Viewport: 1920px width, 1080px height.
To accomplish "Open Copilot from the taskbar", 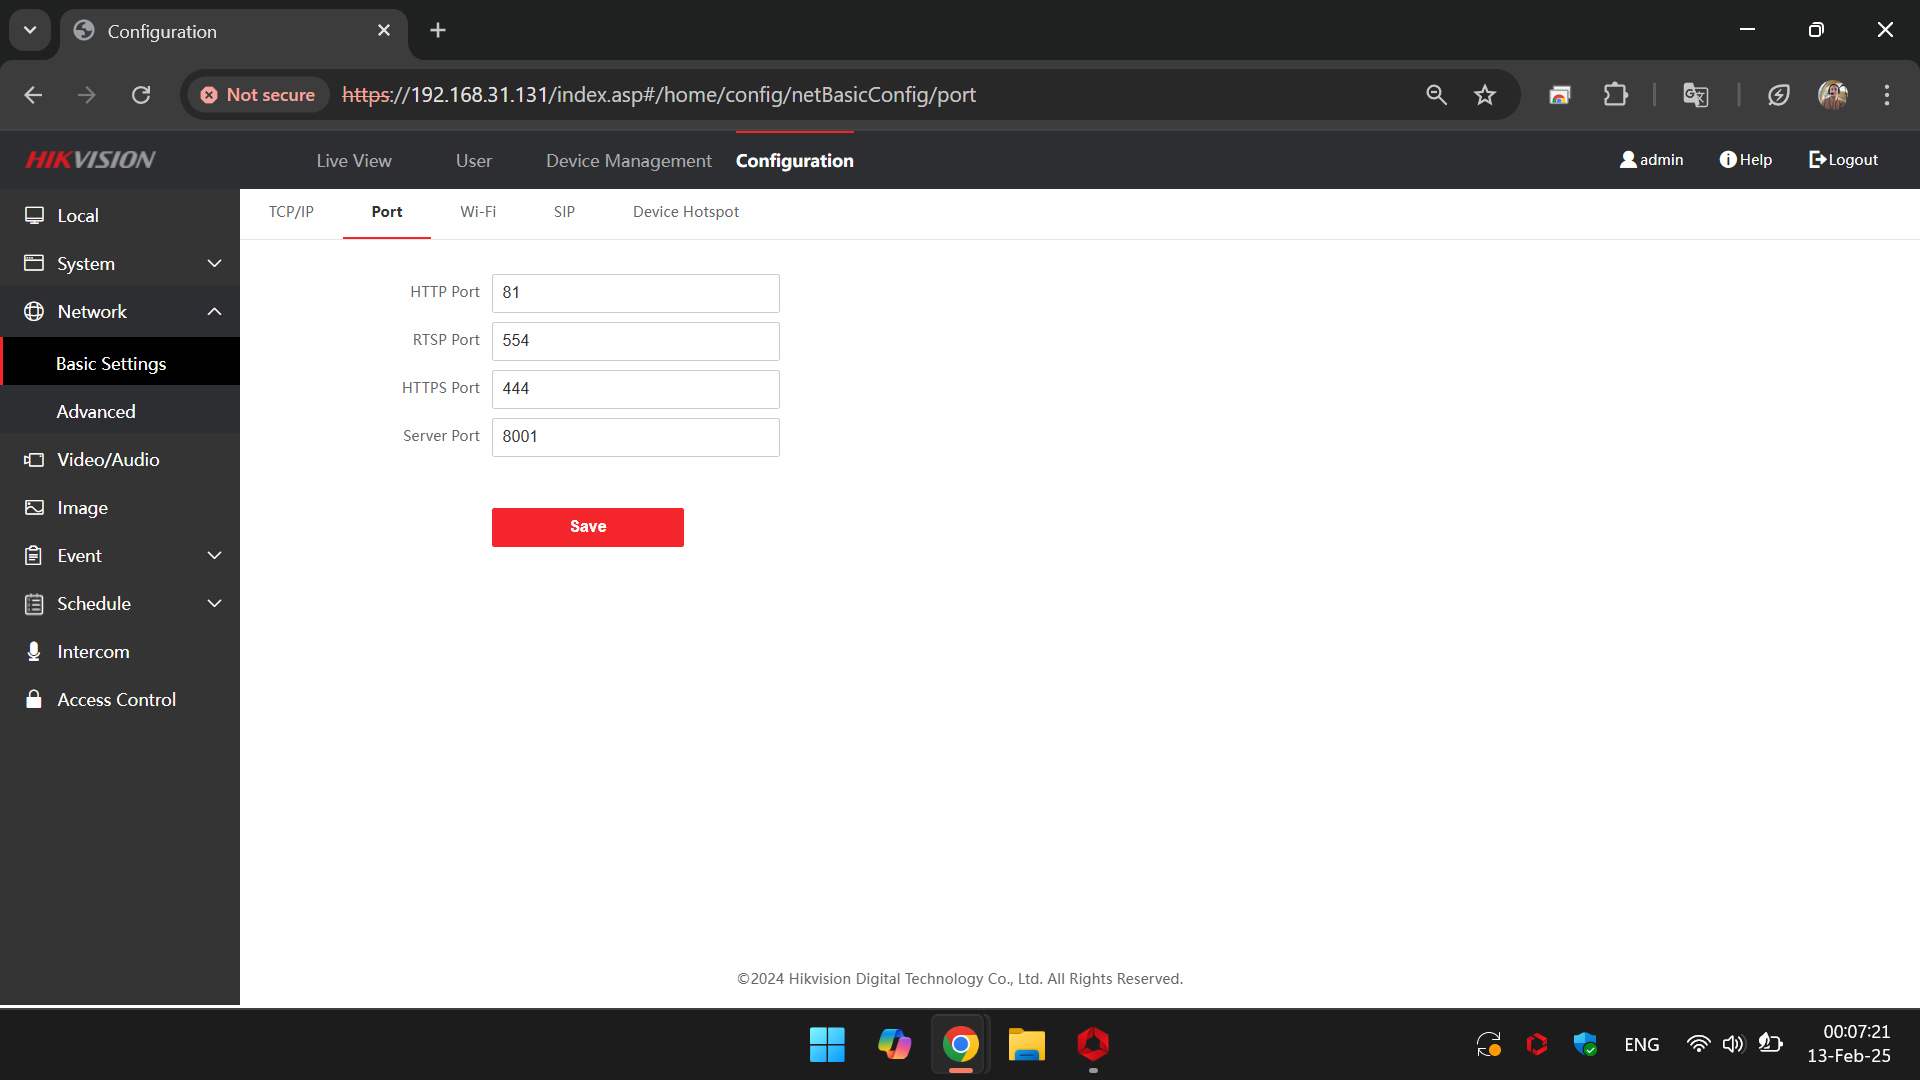I will coord(894,1044).
